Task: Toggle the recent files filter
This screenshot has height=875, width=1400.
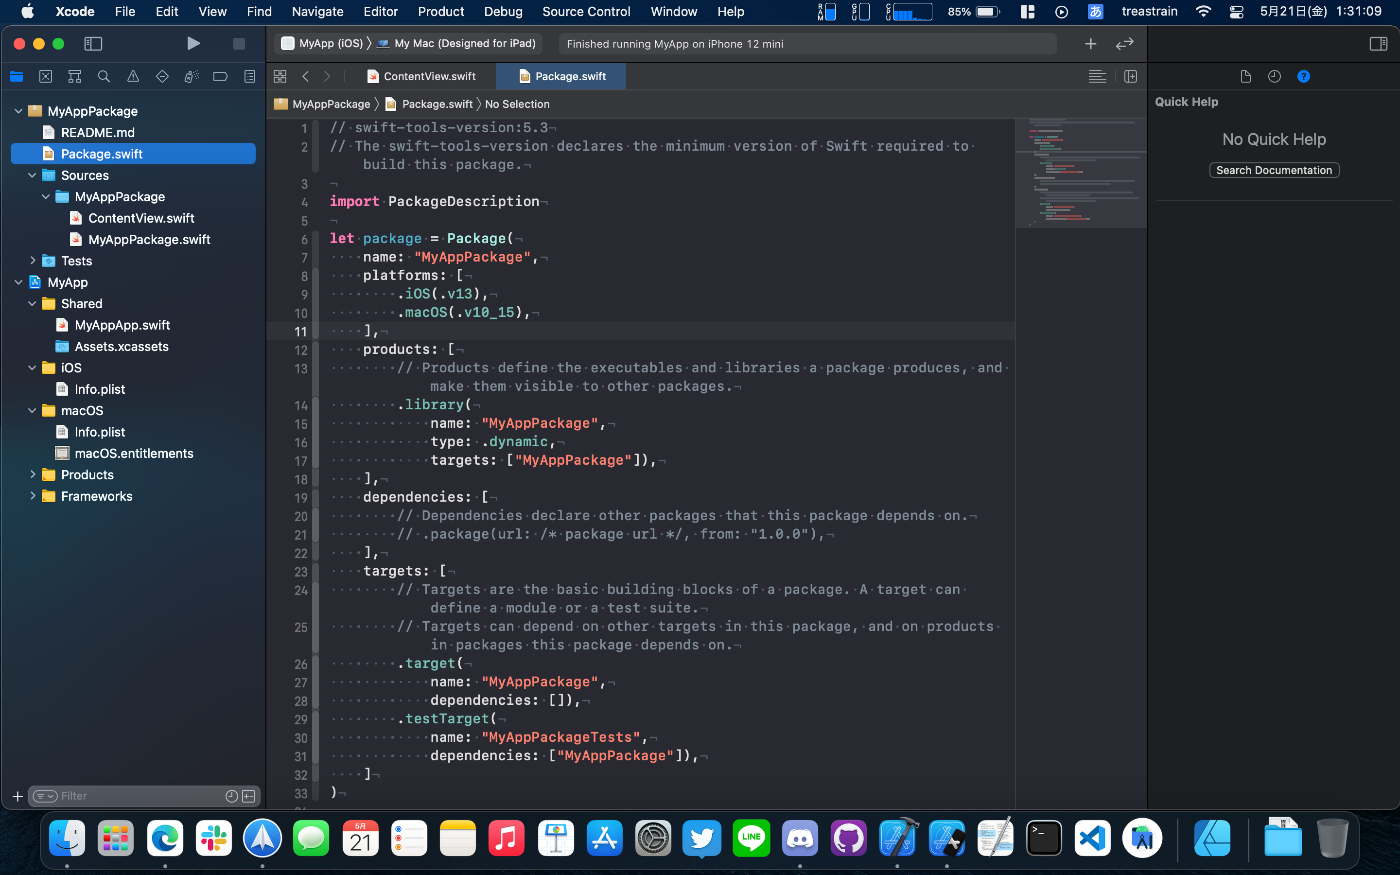Action: (x=232, y=796)
